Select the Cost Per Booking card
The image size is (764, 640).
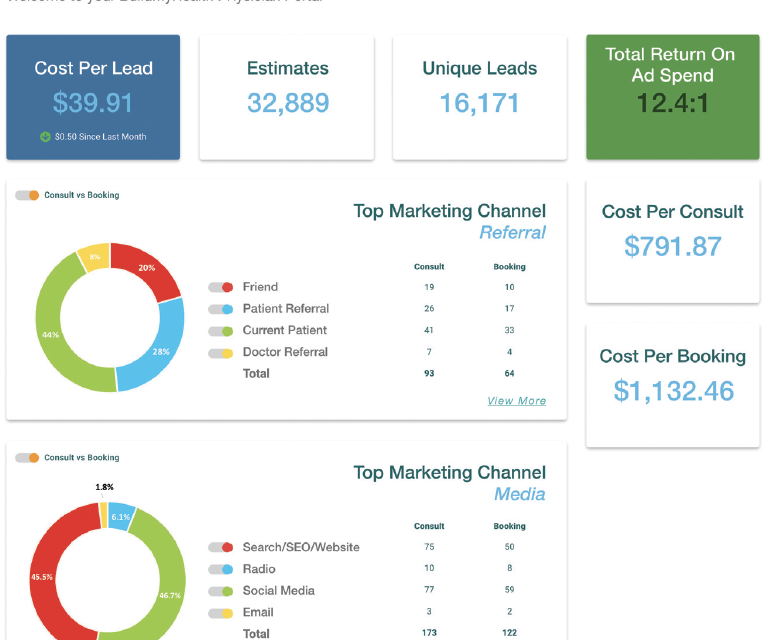click(x=673, y=385)
